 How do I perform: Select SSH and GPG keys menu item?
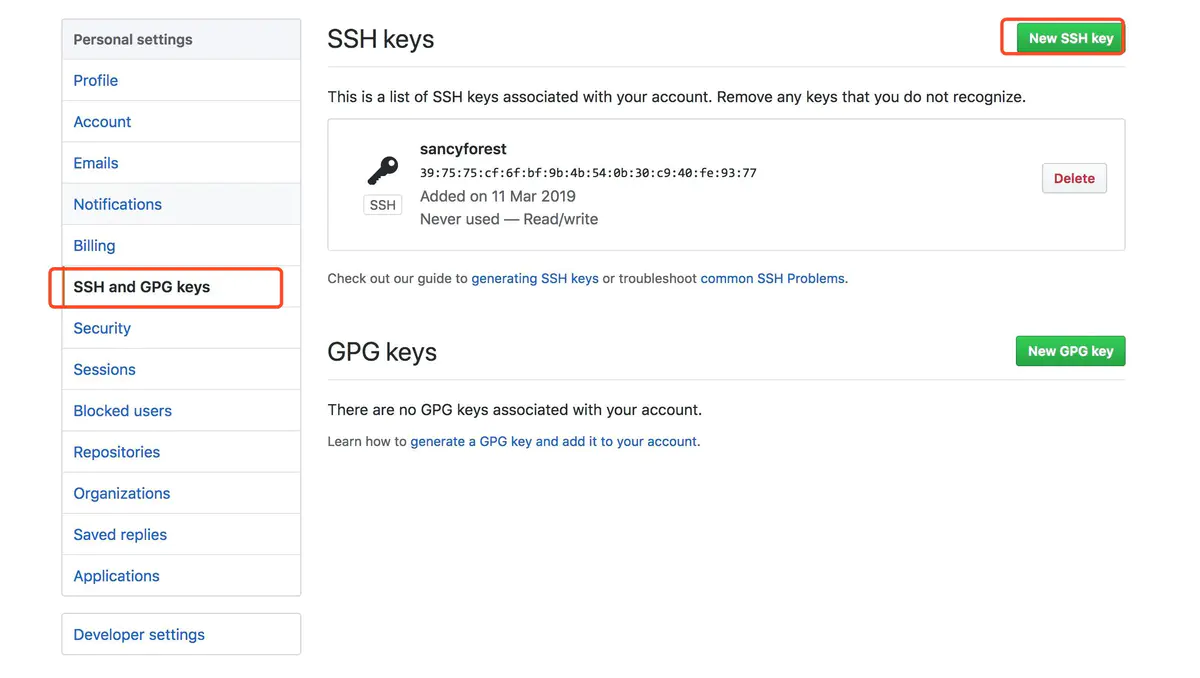(x=142, y=287)
